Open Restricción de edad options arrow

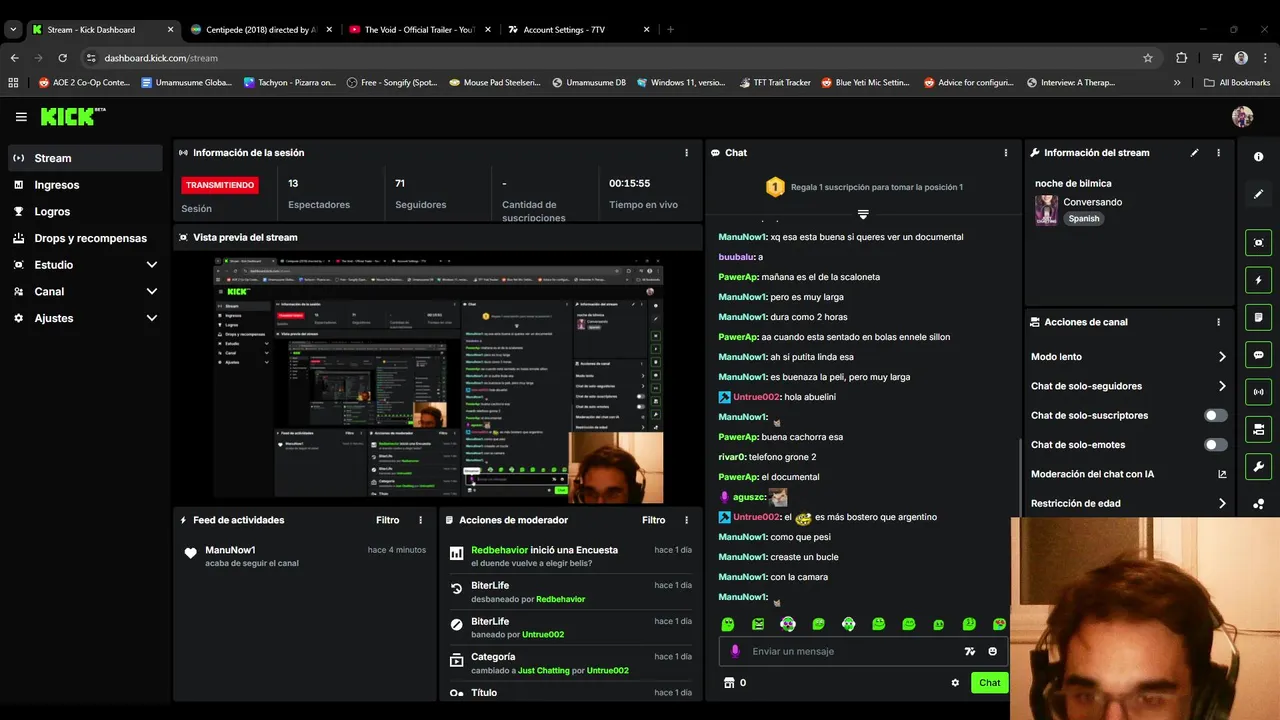1221,503
